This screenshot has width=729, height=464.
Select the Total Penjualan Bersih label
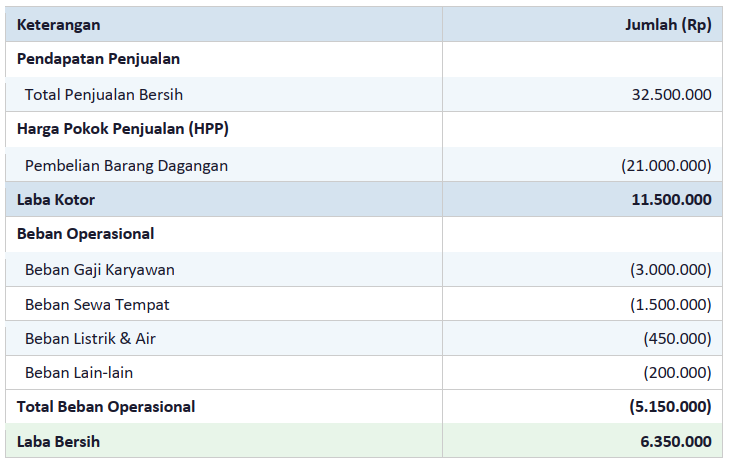(x=104, y=95)
